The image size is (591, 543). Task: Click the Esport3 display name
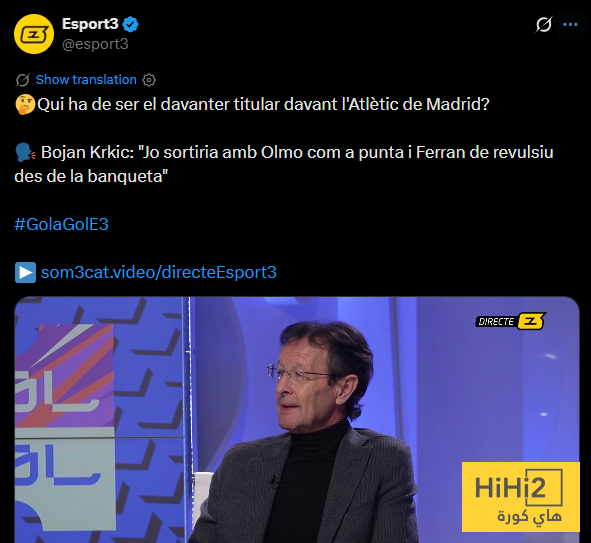pyautogui.click(x=90, y=24)
